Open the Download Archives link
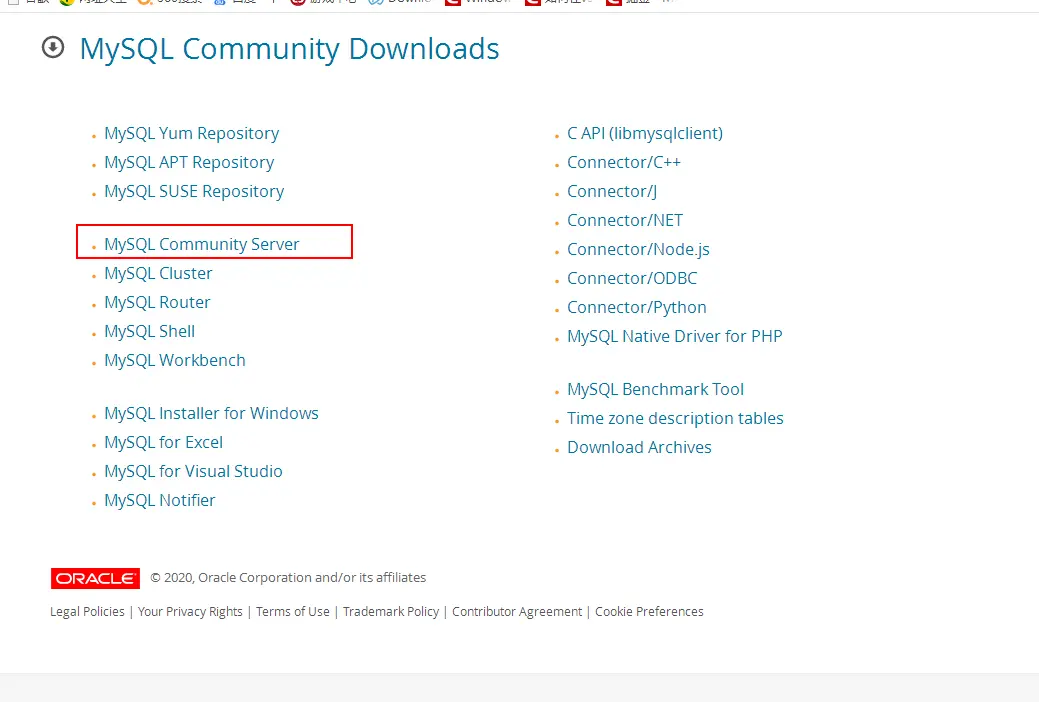Viewport: 1039px width, 702px height. 639,447
